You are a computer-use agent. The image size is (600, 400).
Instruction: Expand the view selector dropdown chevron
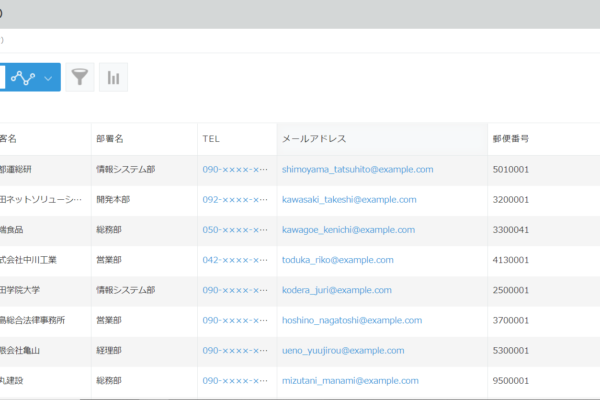[x=48, y=77]
